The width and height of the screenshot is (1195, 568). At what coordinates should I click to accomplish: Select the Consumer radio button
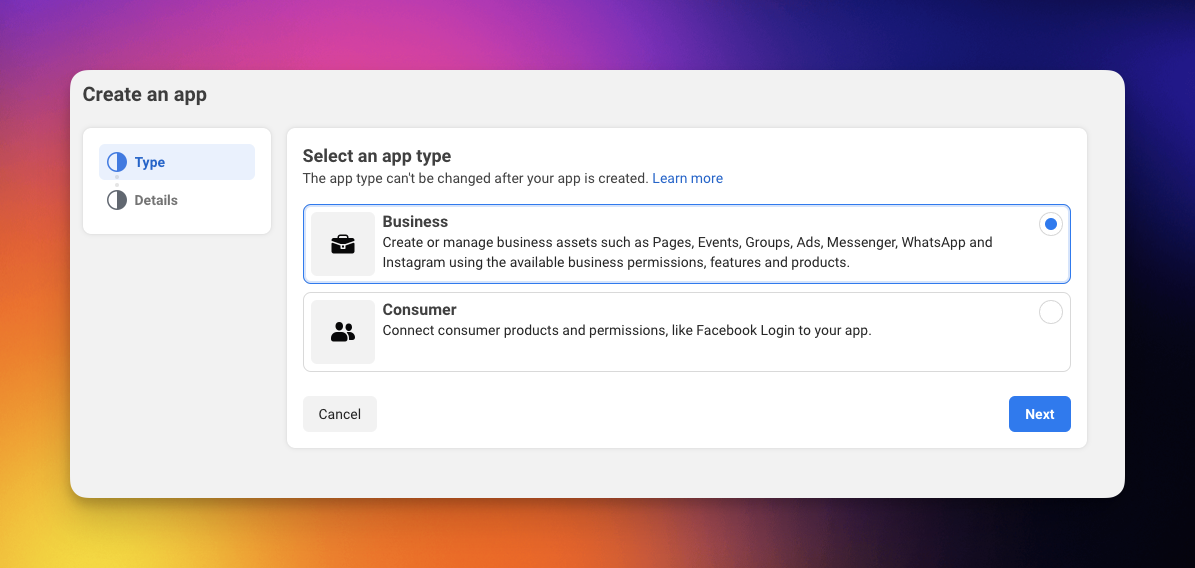(1050, 312)
